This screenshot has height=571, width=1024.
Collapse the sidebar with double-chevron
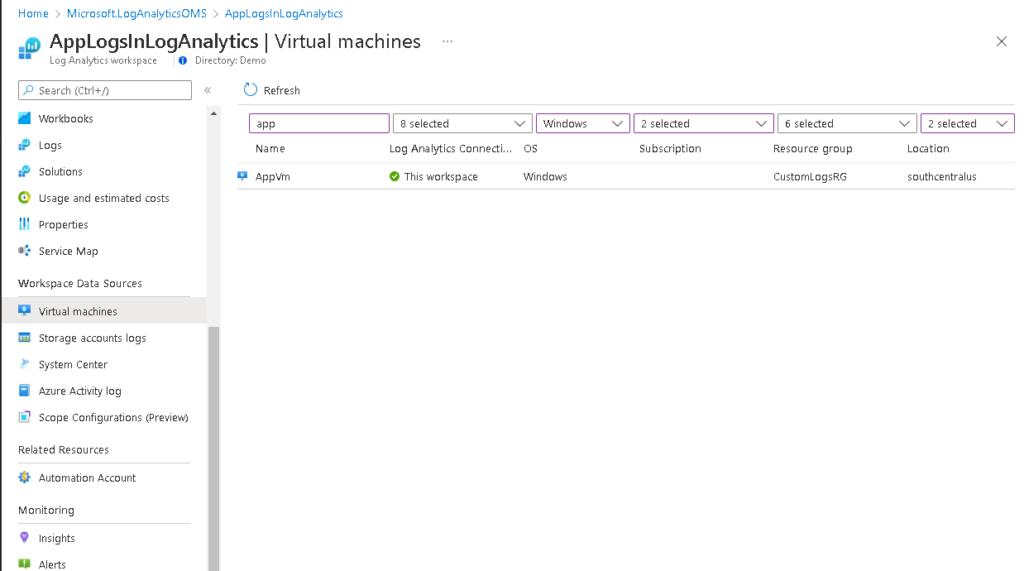pyautogui.click(x=208, y=90)
